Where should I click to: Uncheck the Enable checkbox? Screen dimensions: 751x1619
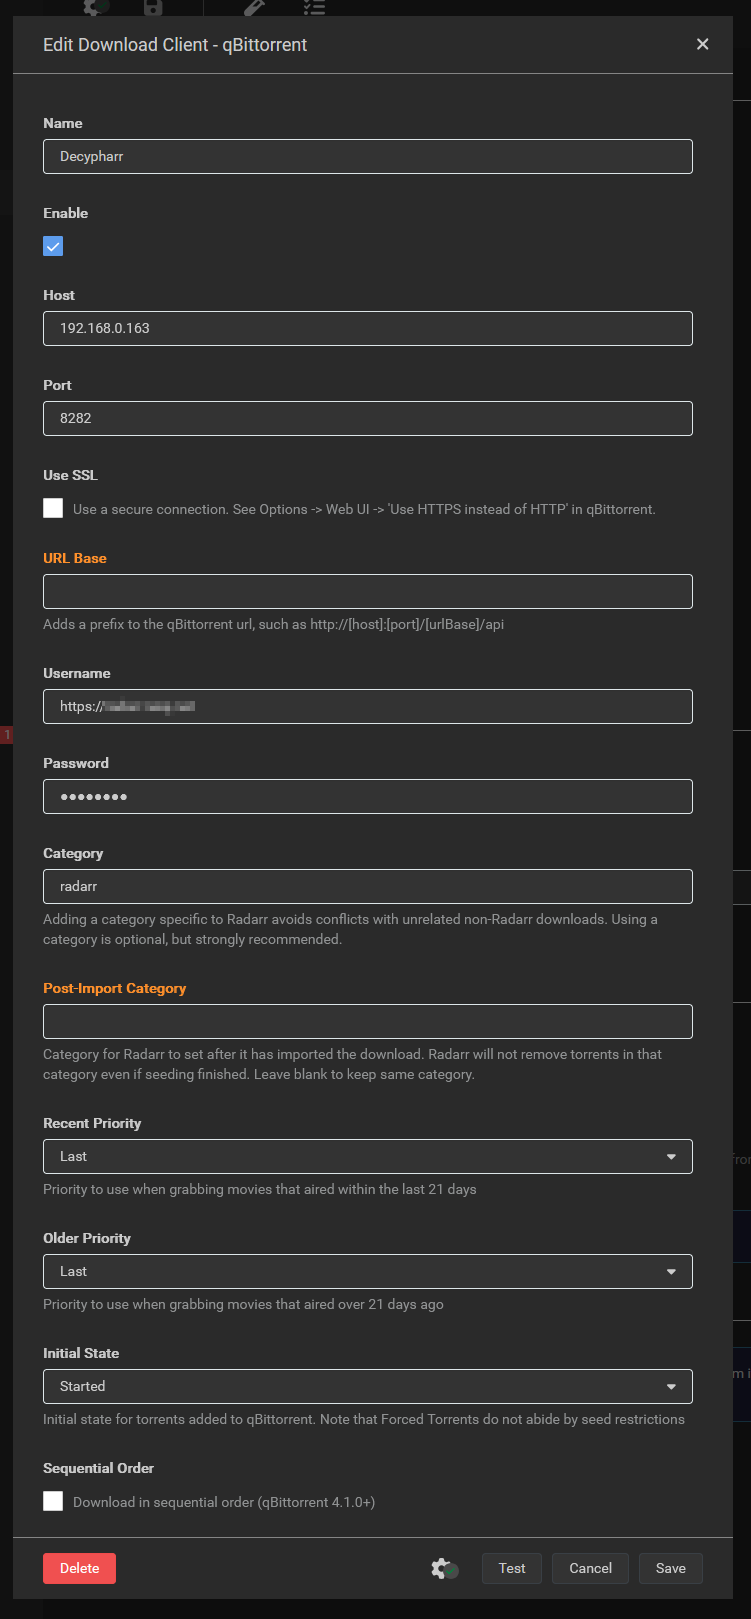click(53, 246)
